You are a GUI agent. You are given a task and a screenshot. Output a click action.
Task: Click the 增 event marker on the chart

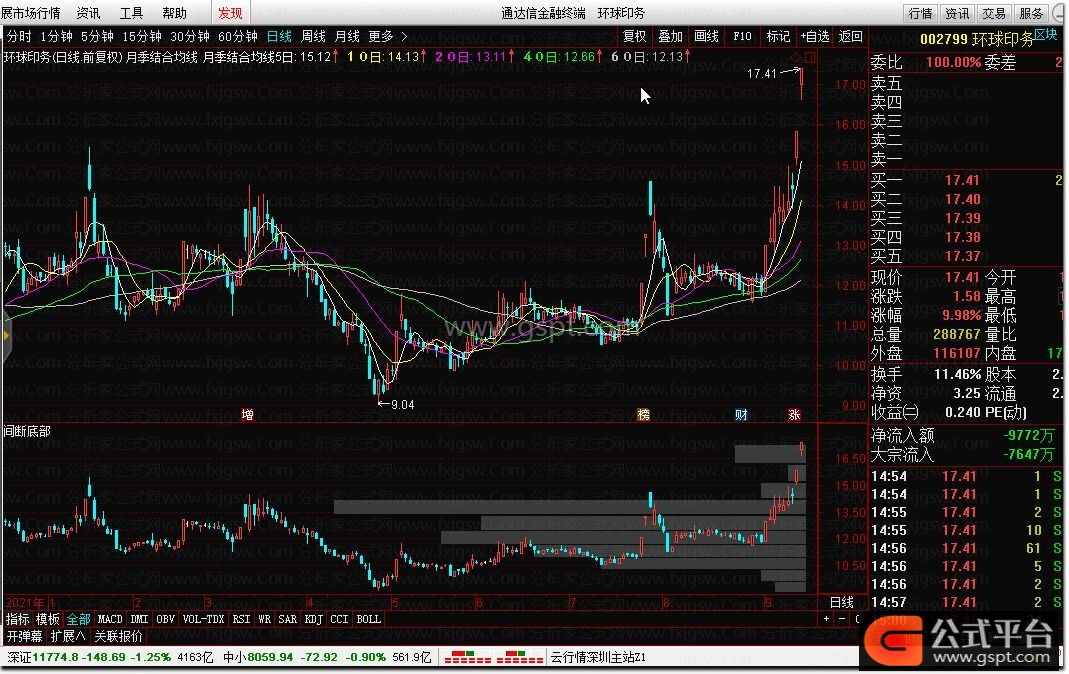247,414
